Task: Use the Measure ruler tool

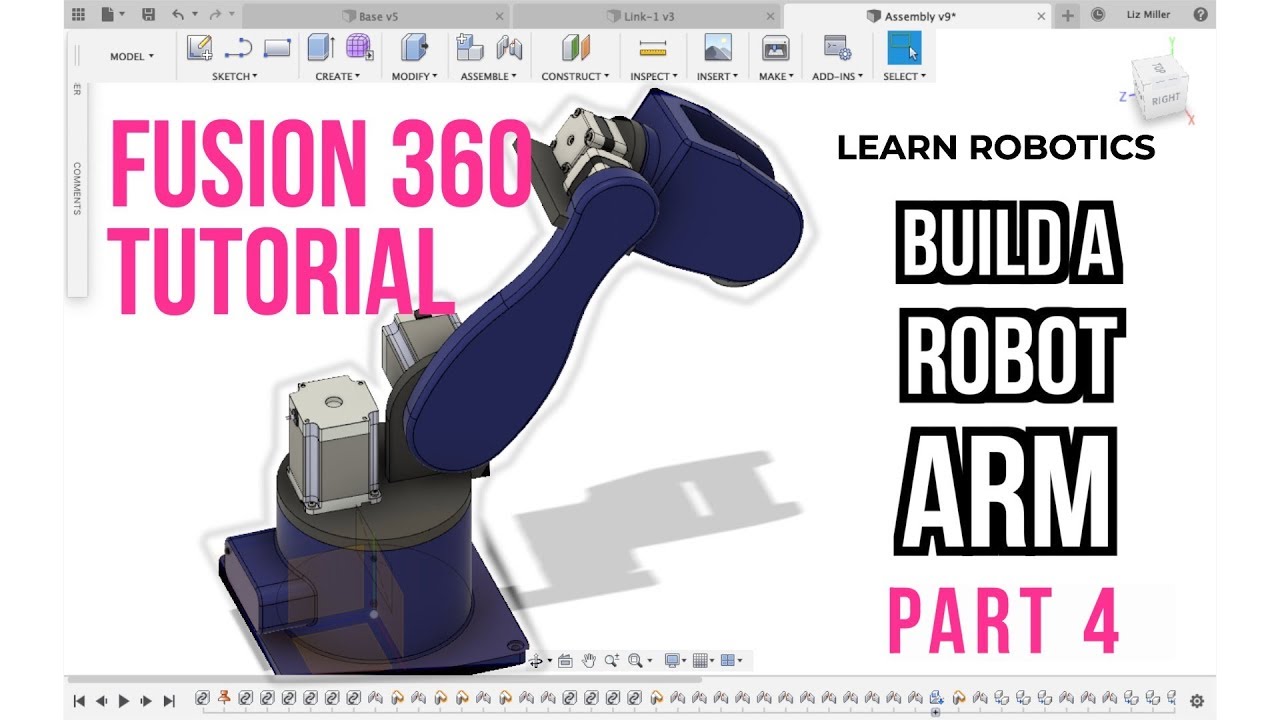Action: coord(653,48)
